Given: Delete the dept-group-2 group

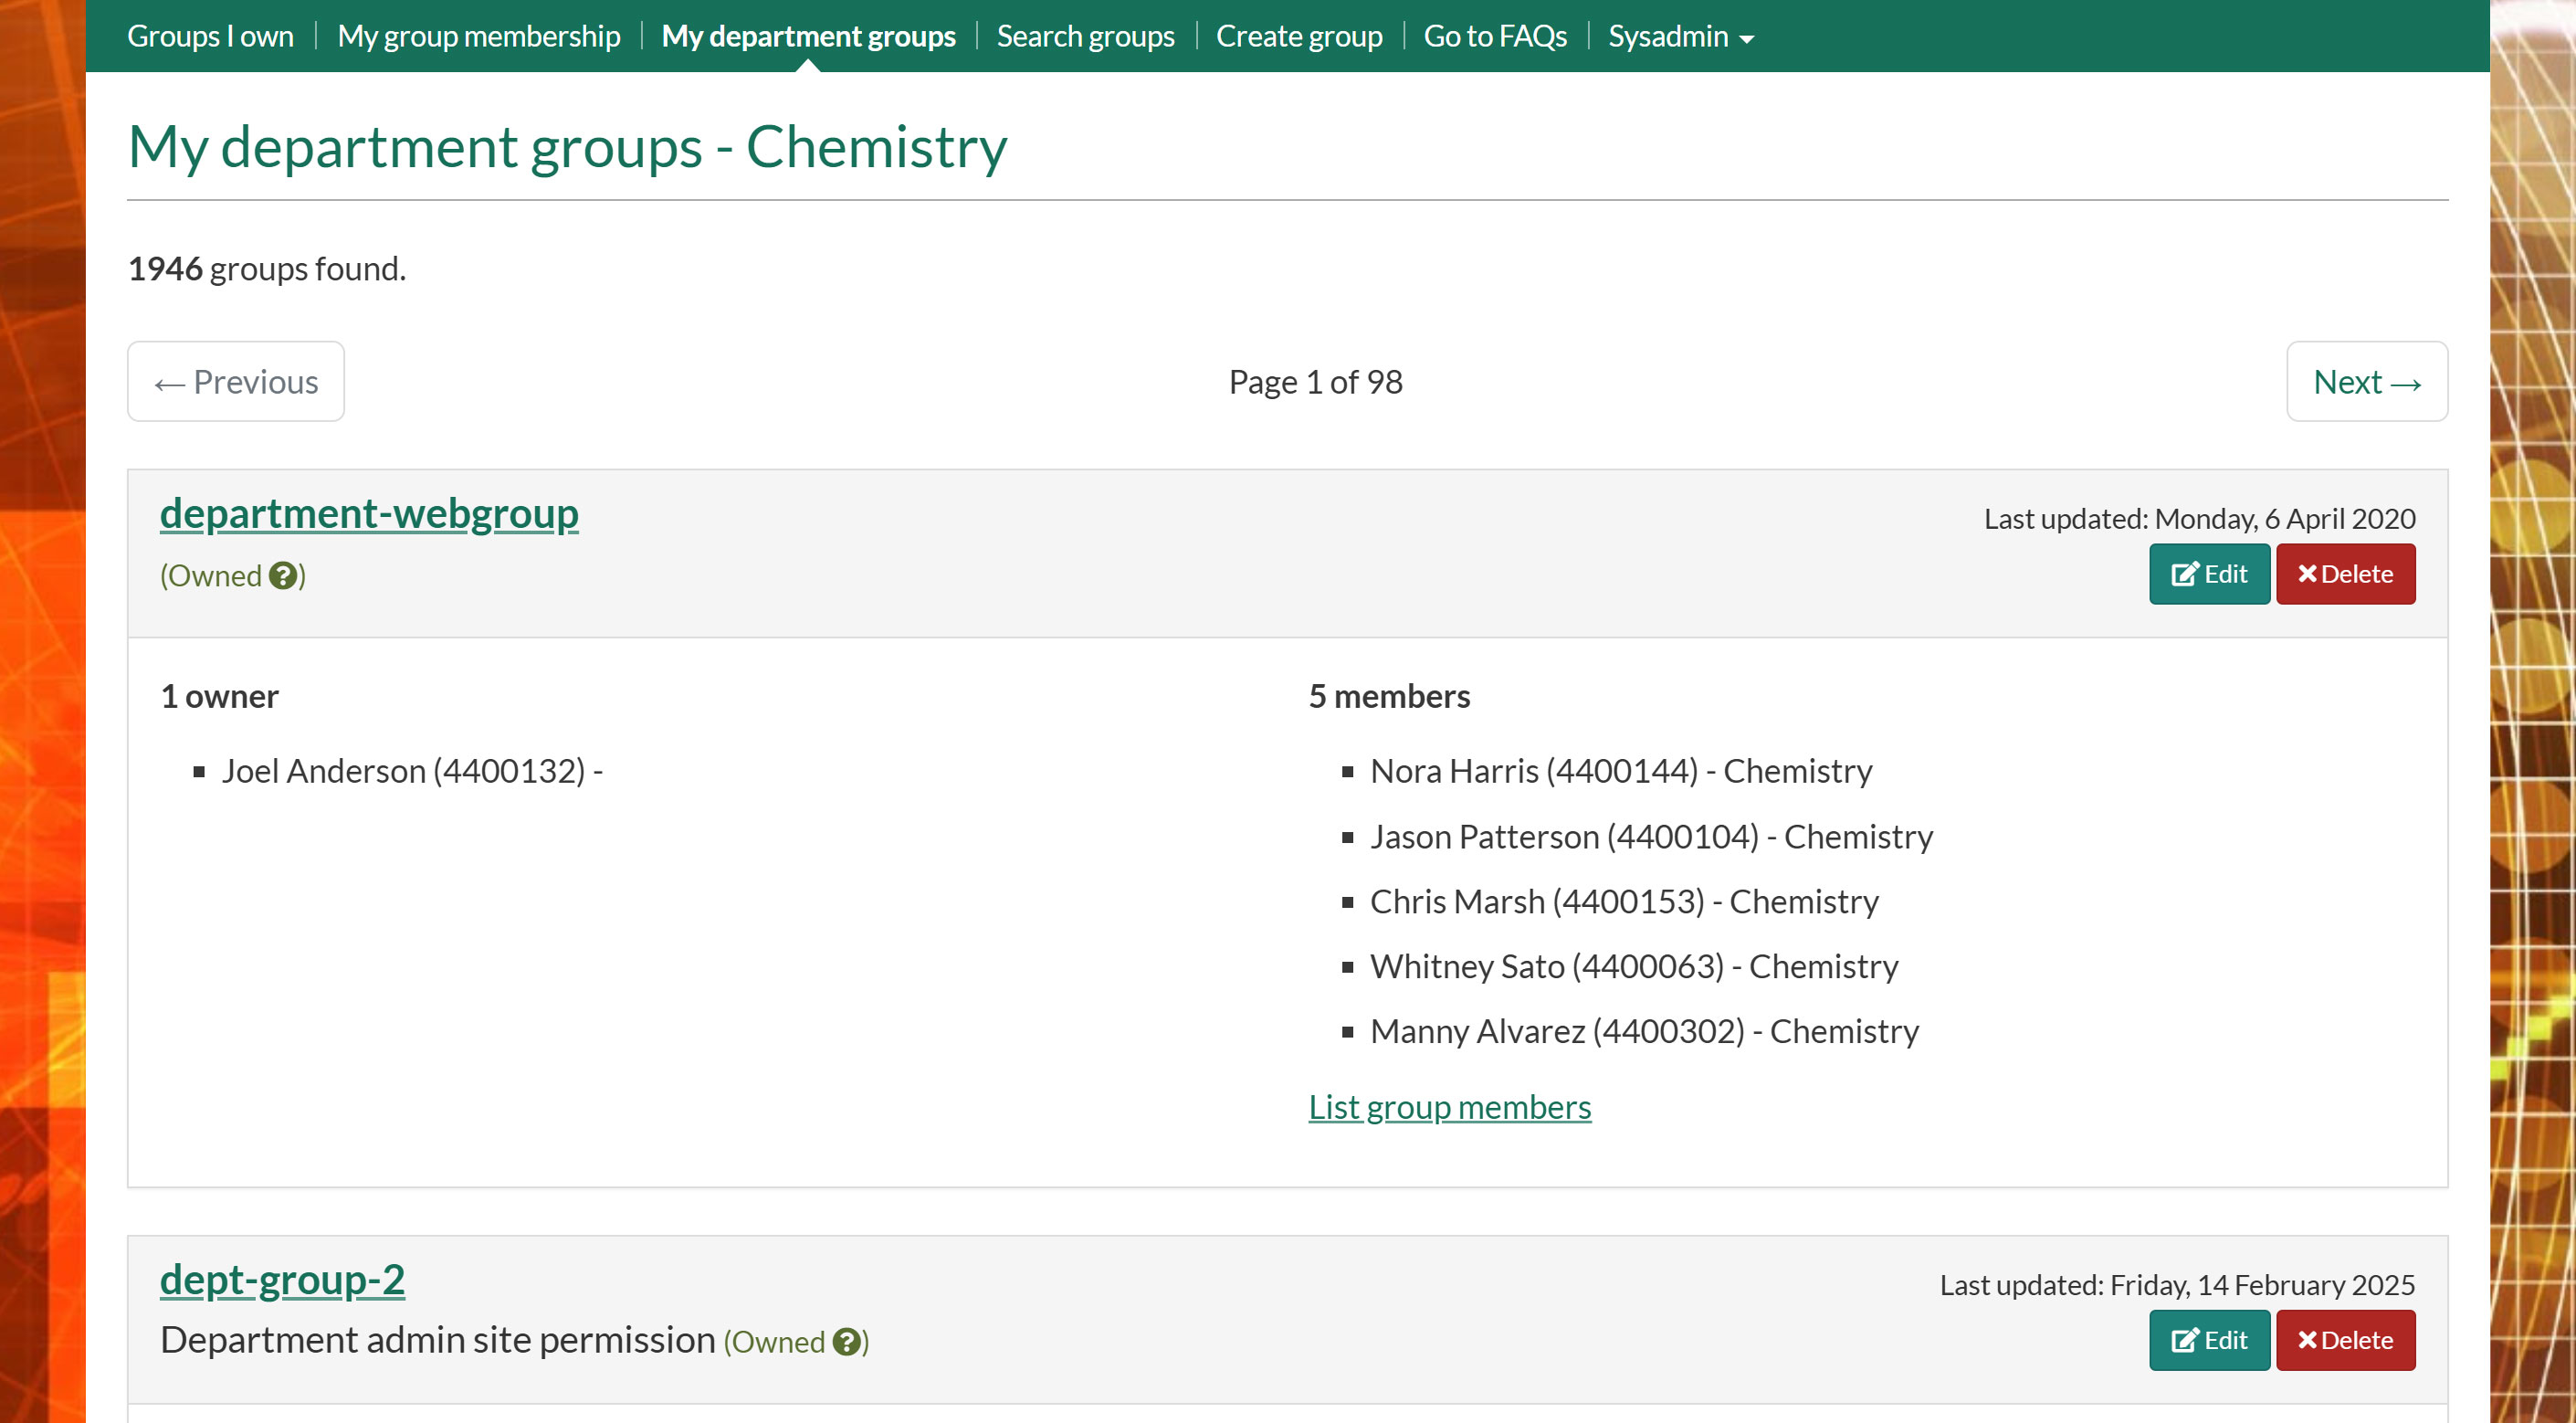Looking at the screenshot, I should pos(2345,1340).
